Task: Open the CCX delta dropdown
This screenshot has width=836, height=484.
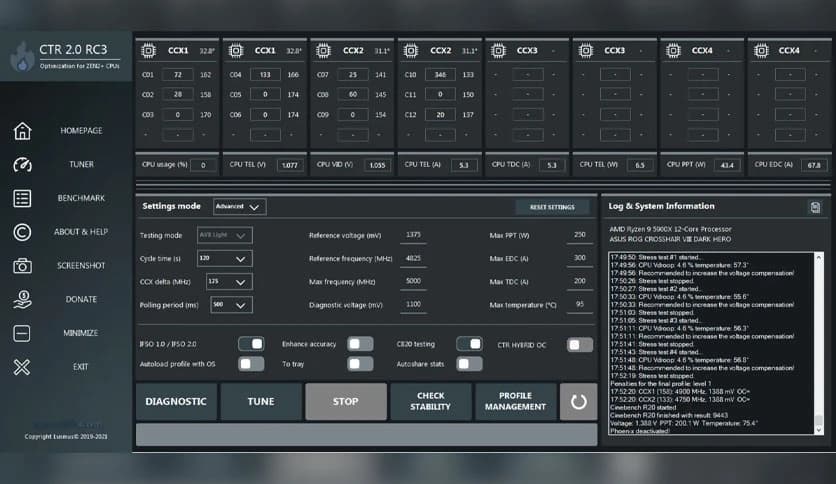Action: pyautogui.click(x=229, y=282)
